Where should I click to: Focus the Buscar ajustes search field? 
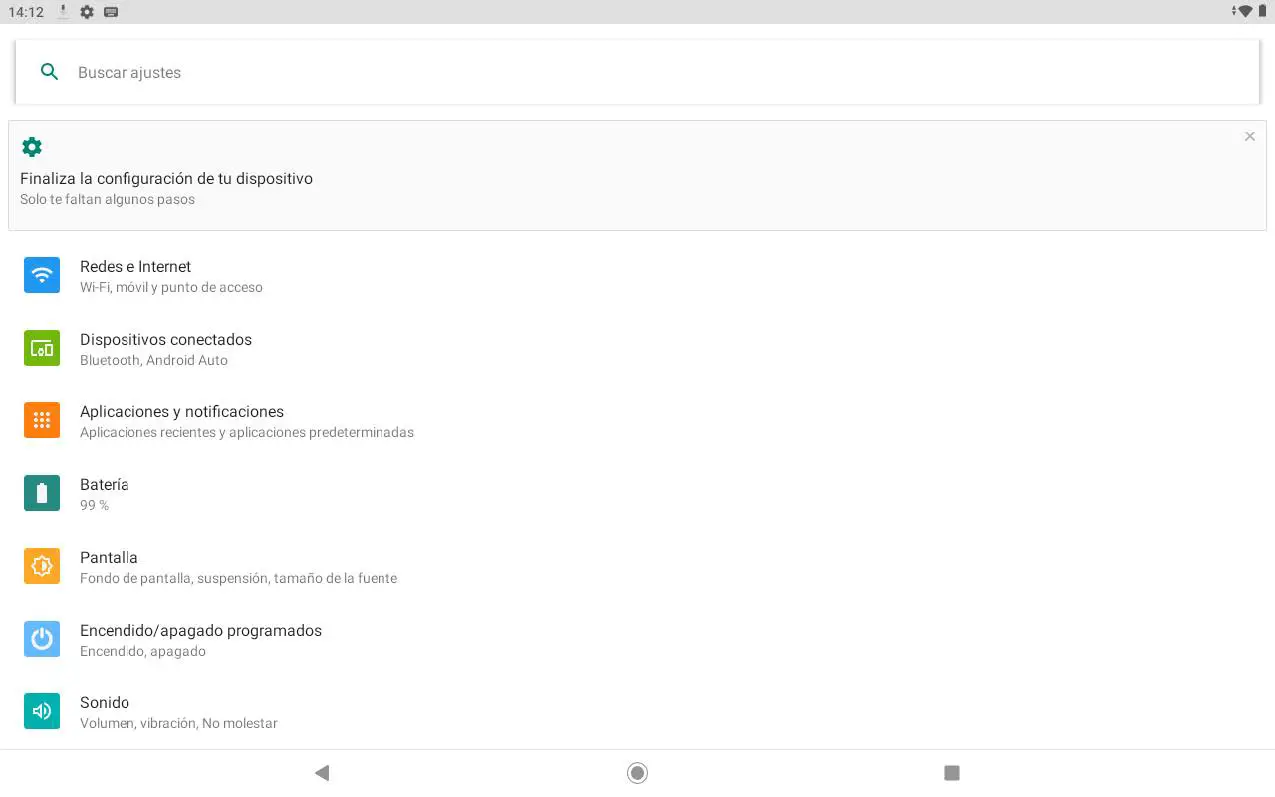pyautogui.click(x=637, y=72)
